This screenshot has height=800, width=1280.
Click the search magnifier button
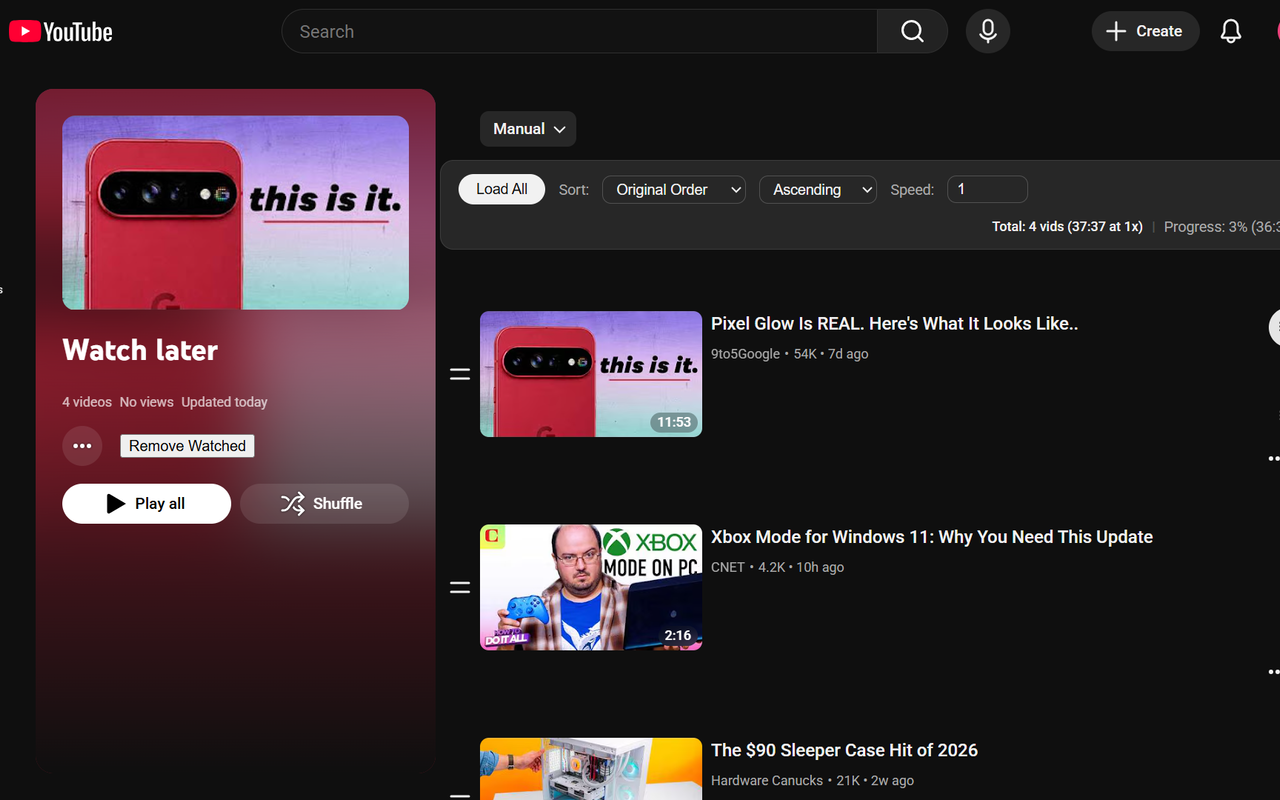pyautogui.click(x=912, y=31)
